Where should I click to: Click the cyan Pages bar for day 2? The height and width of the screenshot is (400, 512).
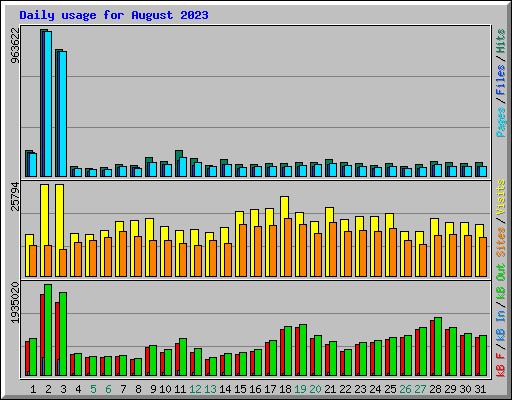(48, 104)
